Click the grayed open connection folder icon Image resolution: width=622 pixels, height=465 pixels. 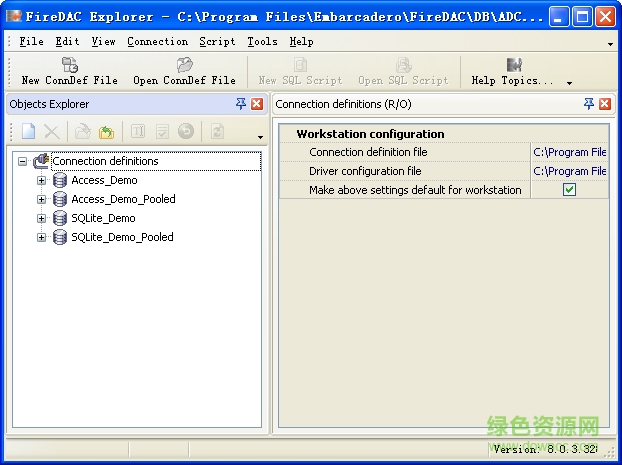83,131
